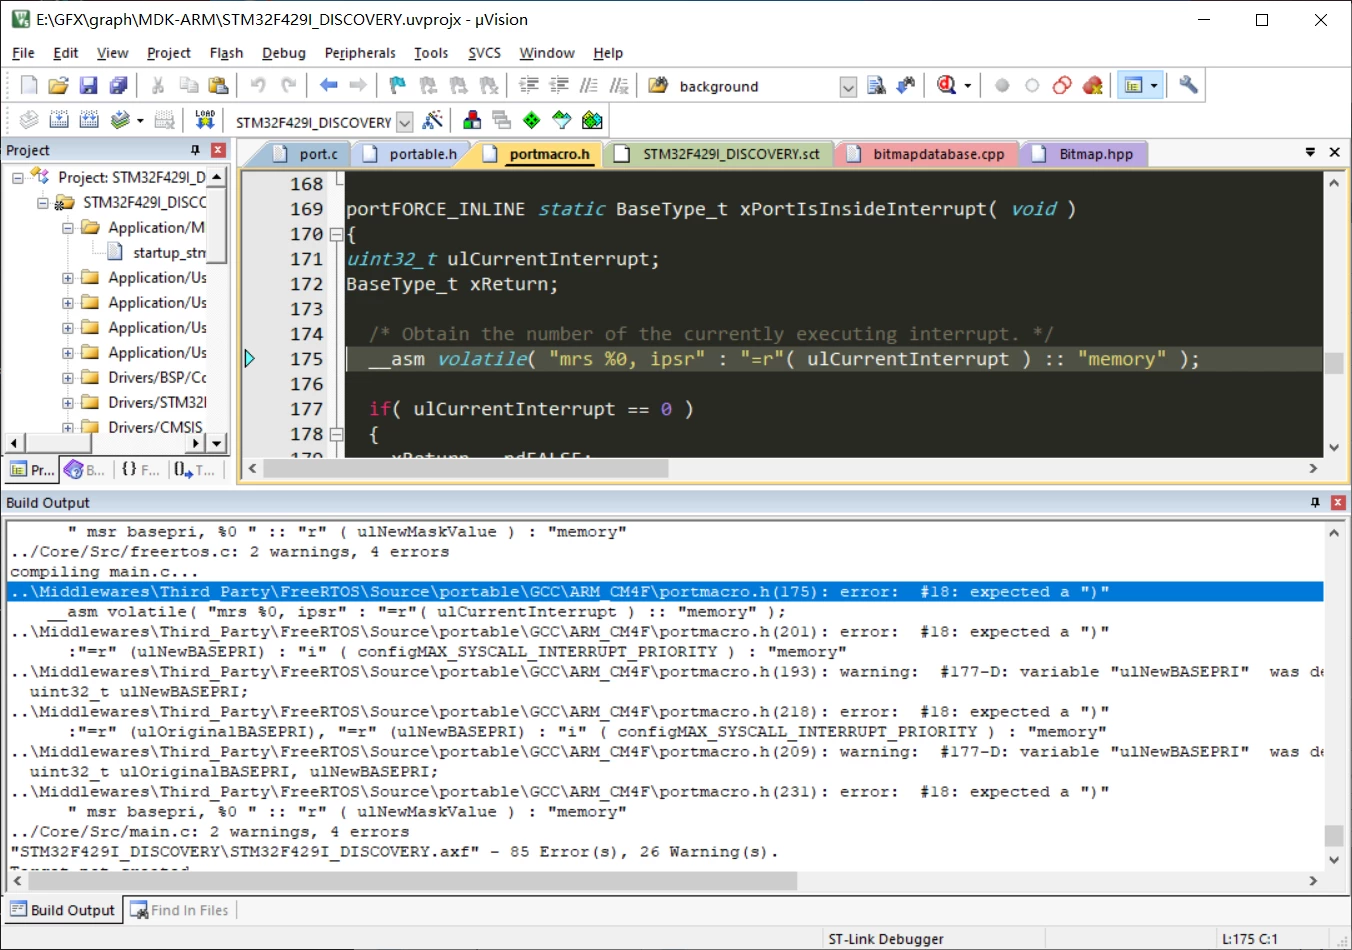Toggle code fold at line 170
The width and height of the screenshot is (1352, 950).
click(336, 234)
